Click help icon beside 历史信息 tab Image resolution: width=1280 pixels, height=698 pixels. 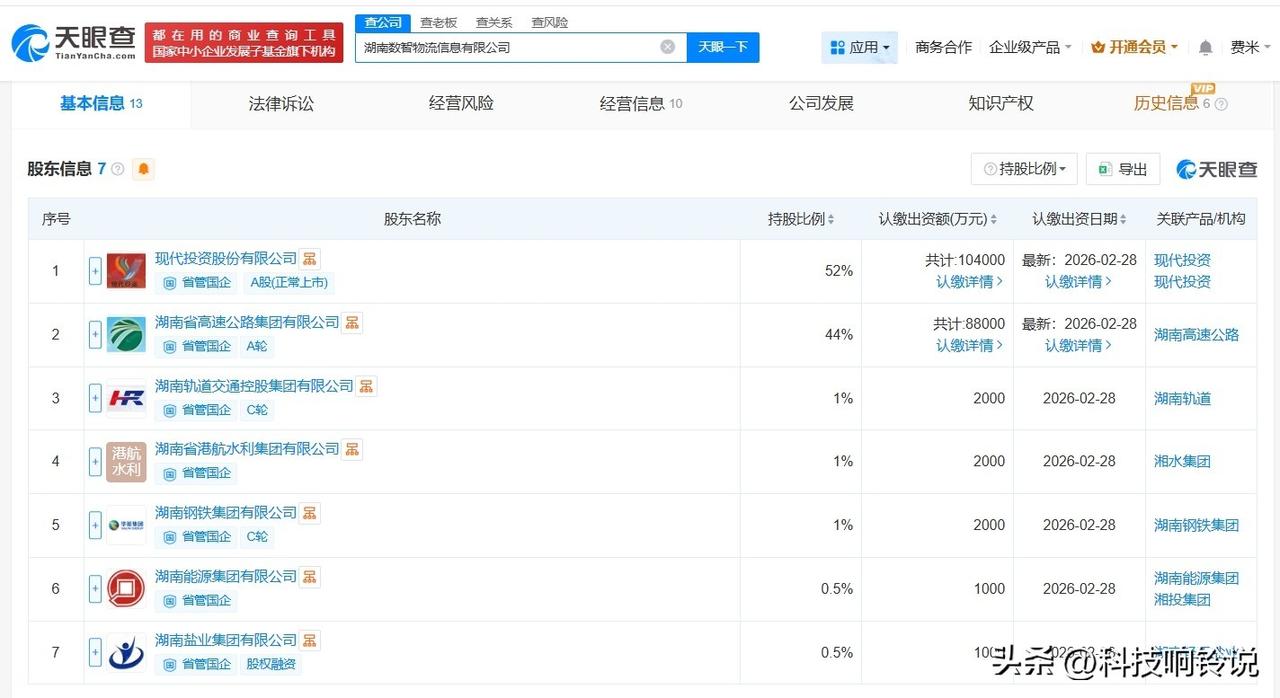click(1221, 104)
